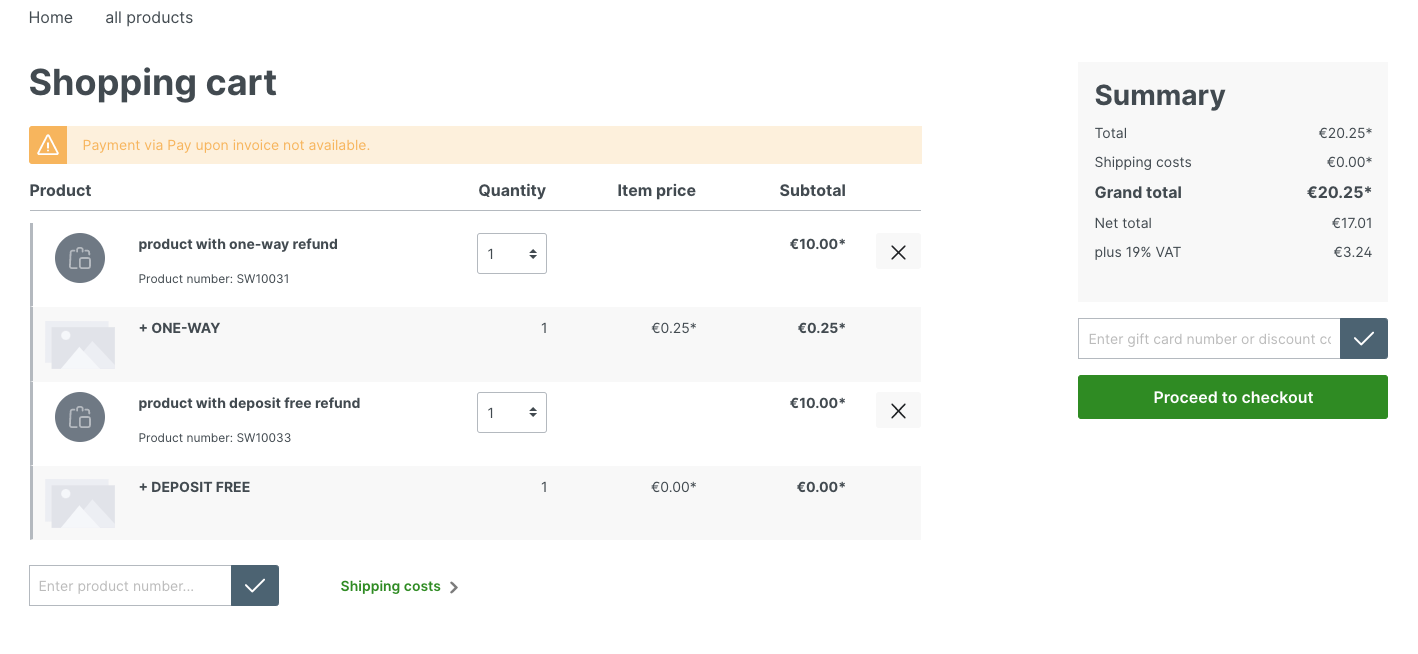The height and width of the screenshot is (654, 1418).
Task: Click the payment warning triangle icon
Action: (x=48, y=145)
